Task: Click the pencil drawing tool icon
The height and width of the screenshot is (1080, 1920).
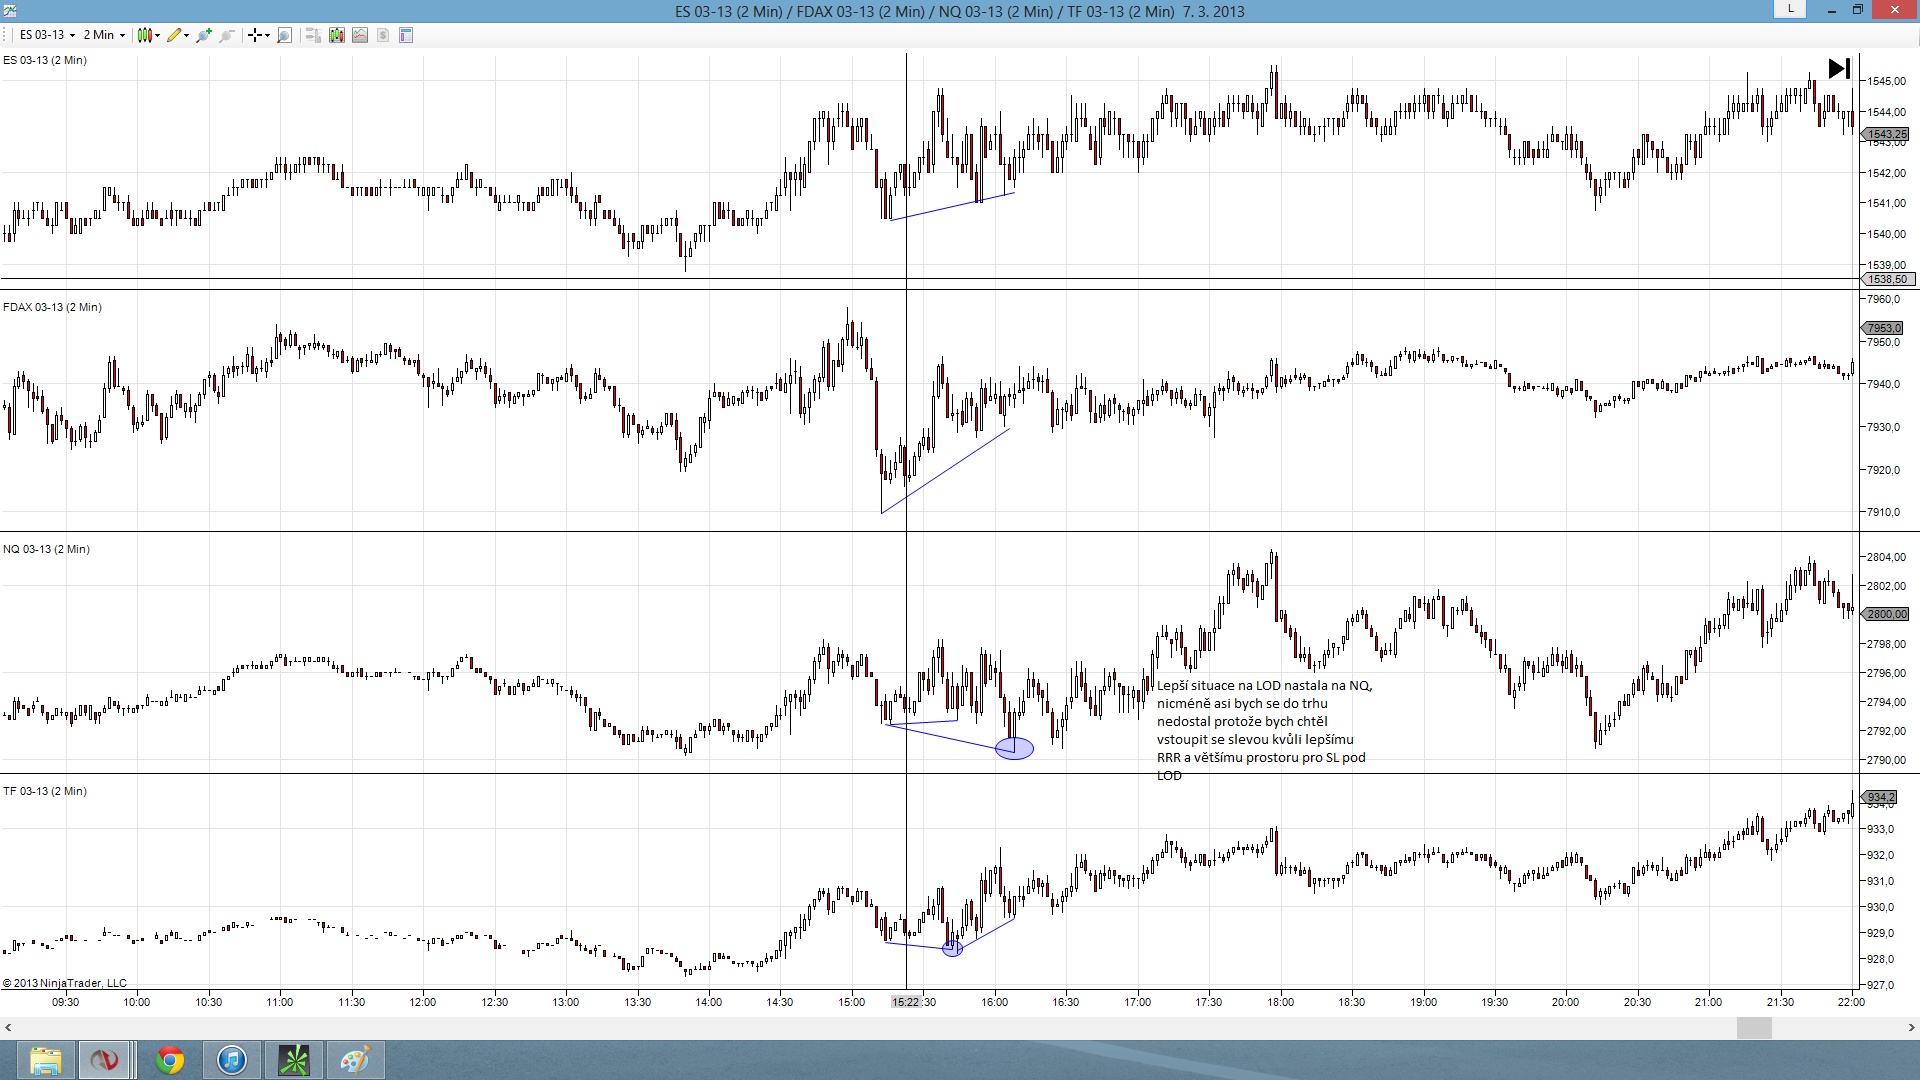Action: [174, 35]
